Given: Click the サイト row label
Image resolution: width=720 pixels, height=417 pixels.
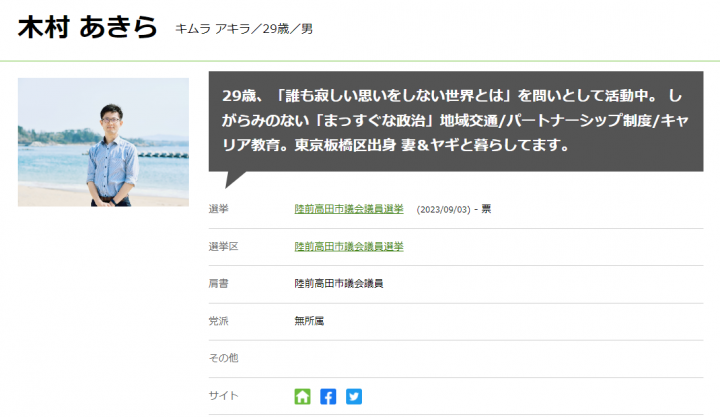Looking at the screenshot, I should (x=223, y=396).
